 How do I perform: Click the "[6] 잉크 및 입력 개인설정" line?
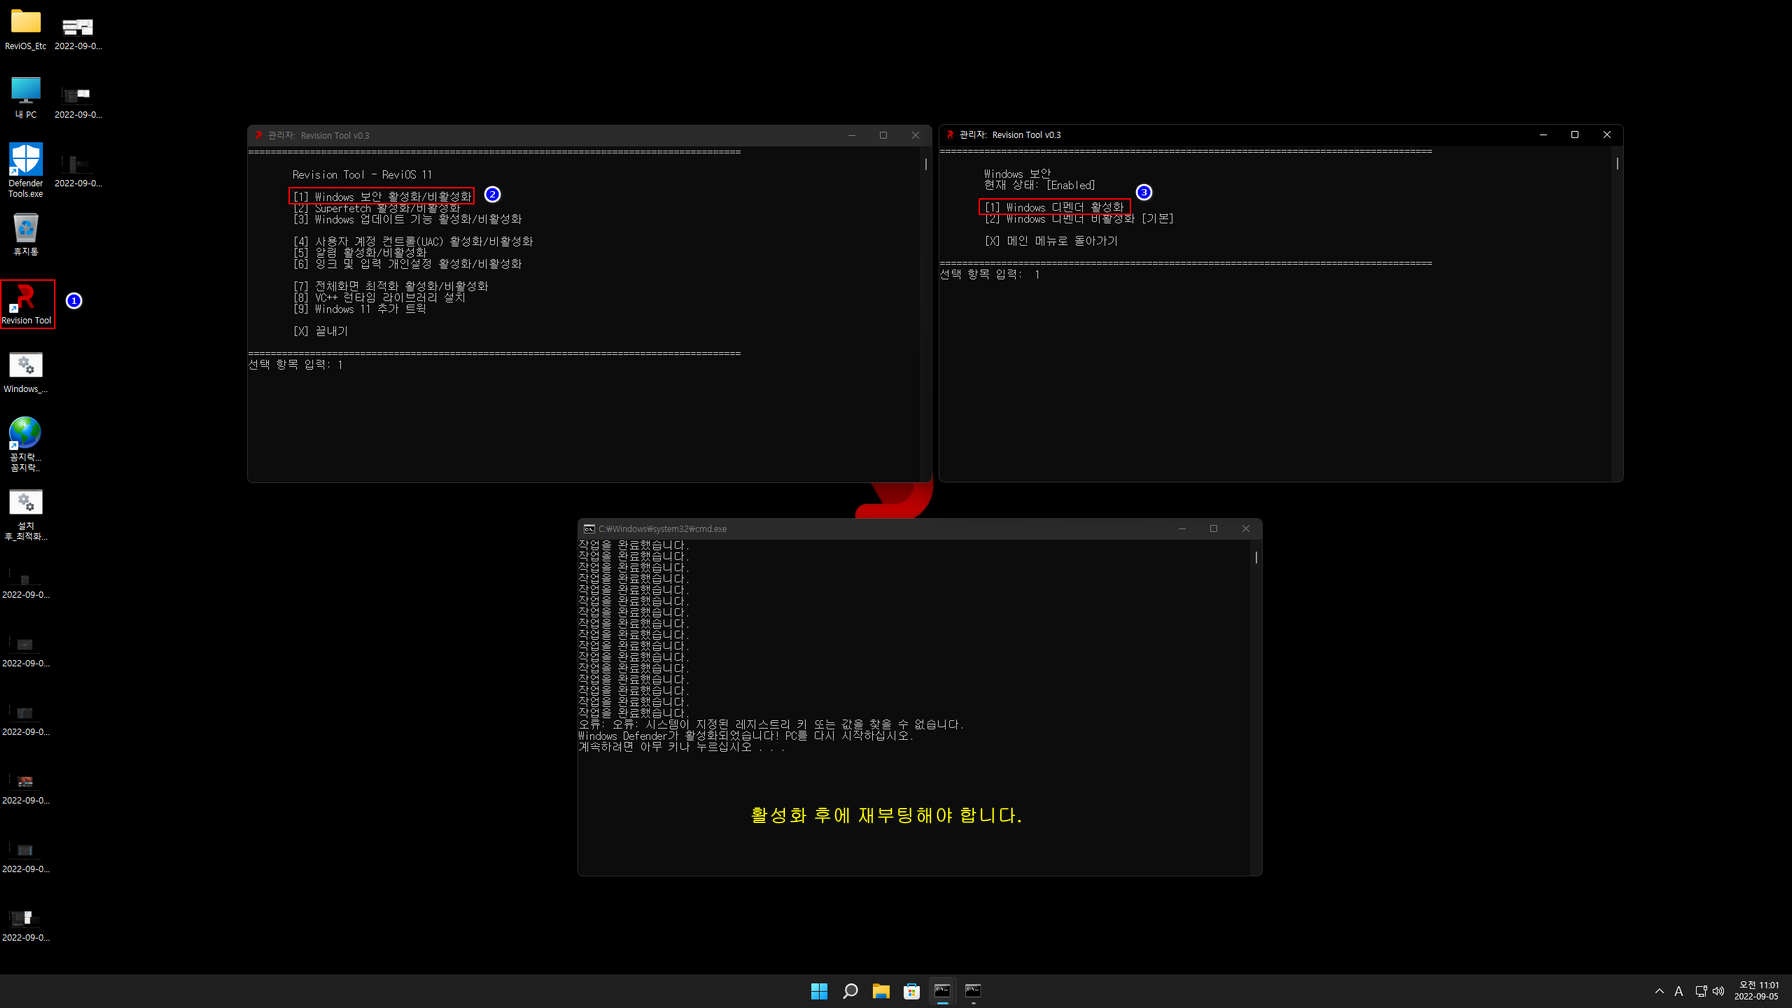(x=407, y=264)
